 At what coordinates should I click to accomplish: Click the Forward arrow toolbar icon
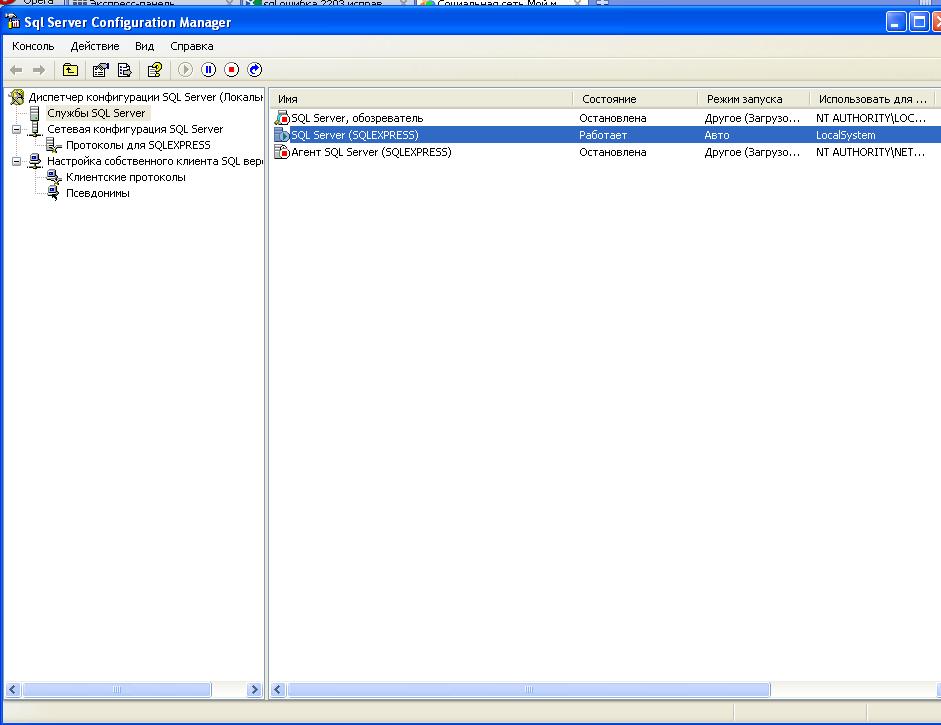coord(38,70)
